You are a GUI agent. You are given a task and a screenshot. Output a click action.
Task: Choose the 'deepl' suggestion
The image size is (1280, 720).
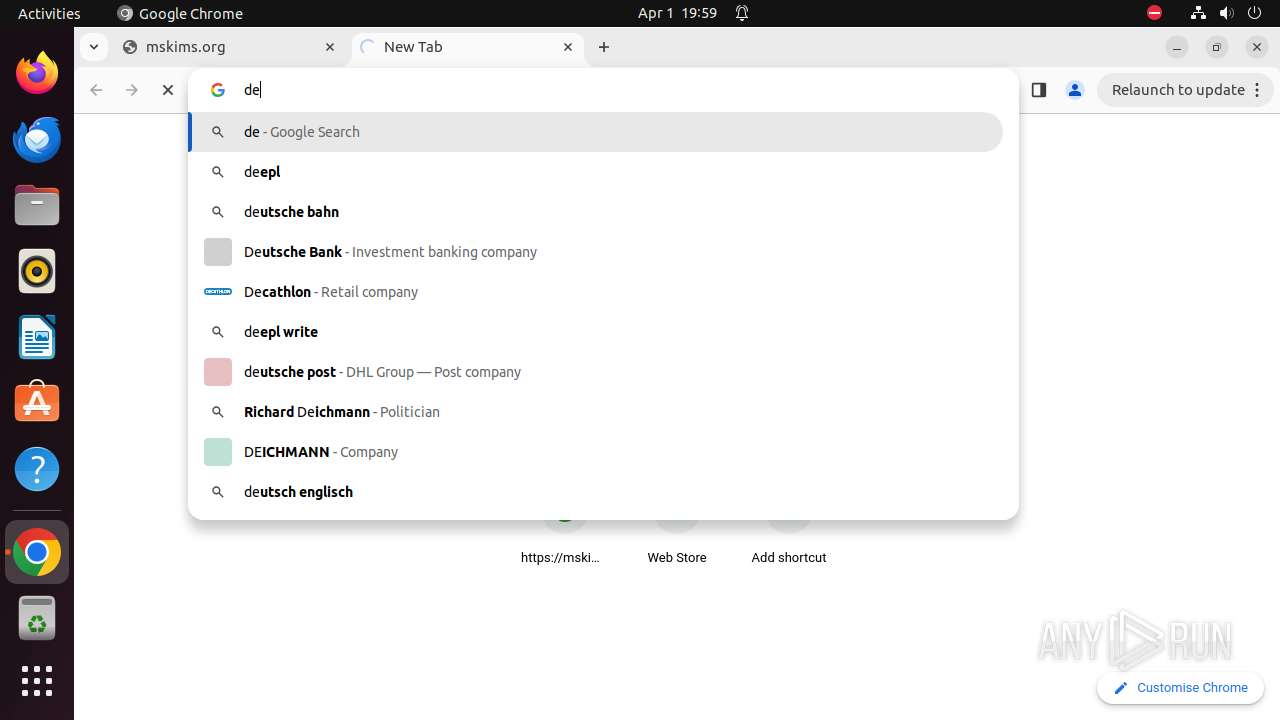(x=596, y=172)
